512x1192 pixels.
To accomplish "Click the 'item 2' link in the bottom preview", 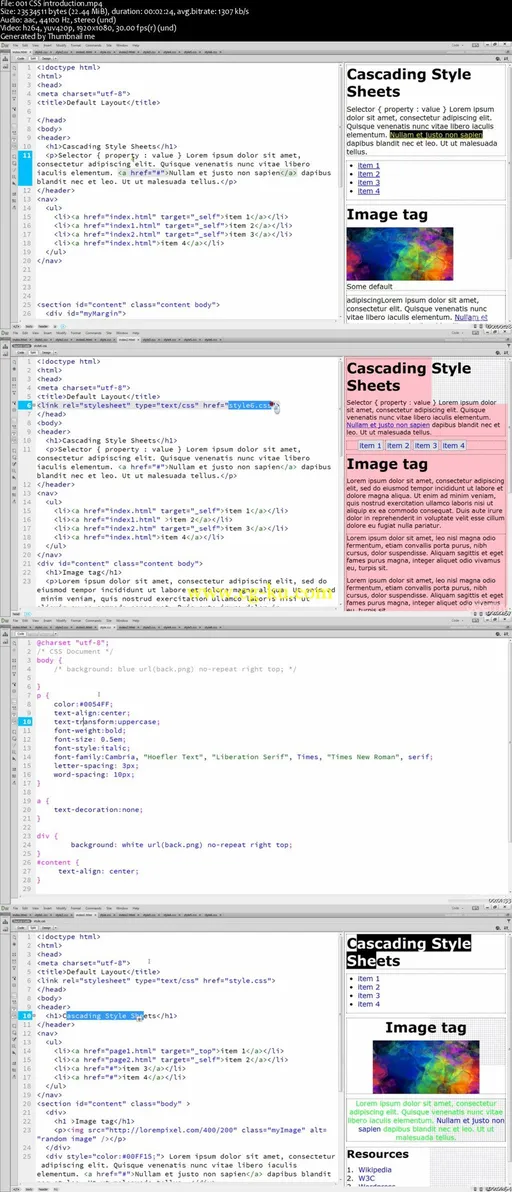I will [368, 987].
